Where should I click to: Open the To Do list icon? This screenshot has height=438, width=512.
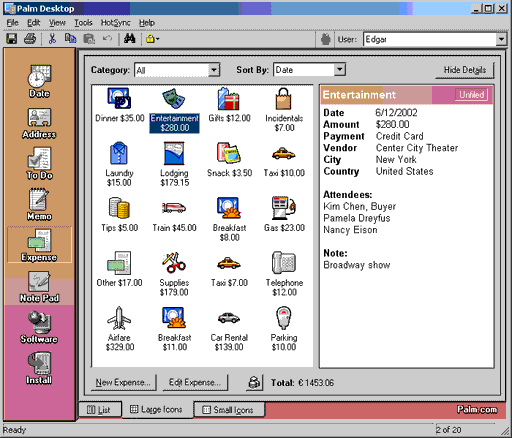click(39, 164)
